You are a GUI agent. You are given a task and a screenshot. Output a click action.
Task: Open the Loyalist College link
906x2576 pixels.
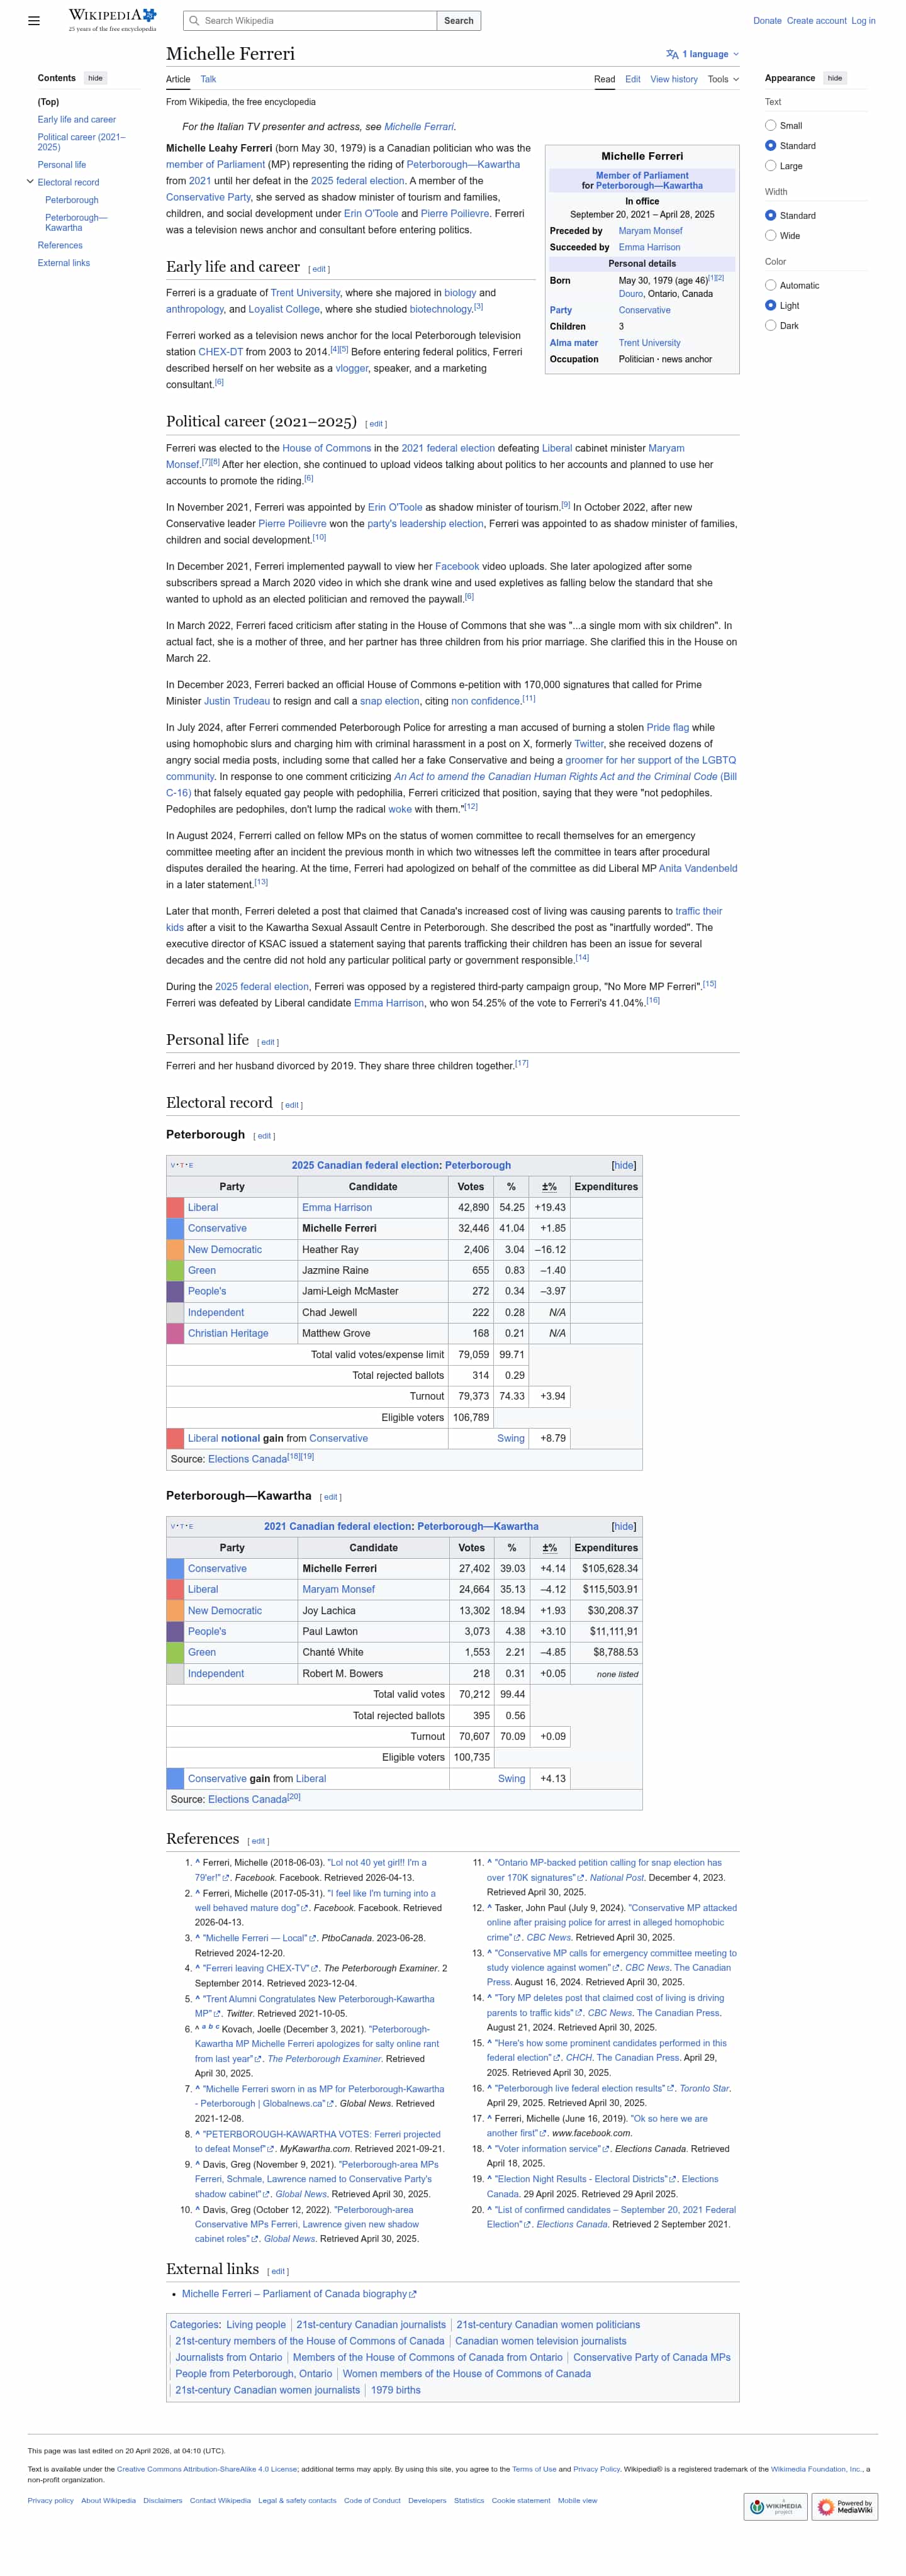coord(284,310)
